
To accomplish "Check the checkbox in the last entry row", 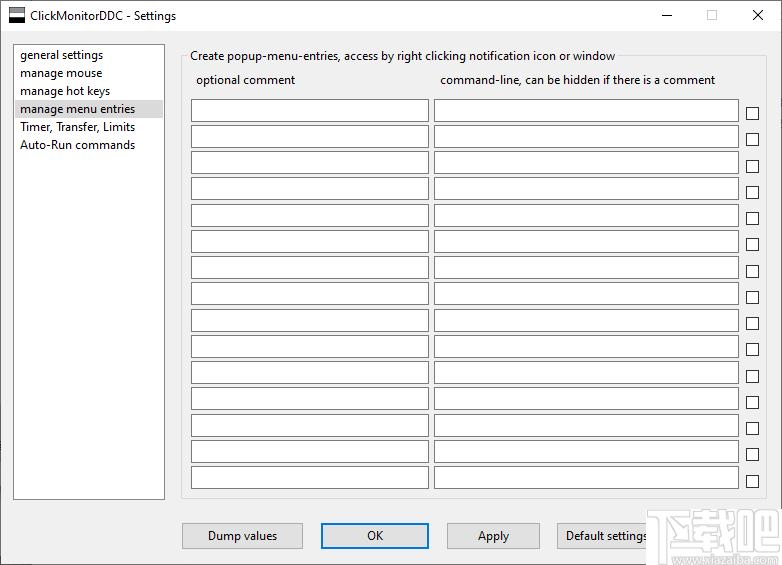I will point(753,481).
